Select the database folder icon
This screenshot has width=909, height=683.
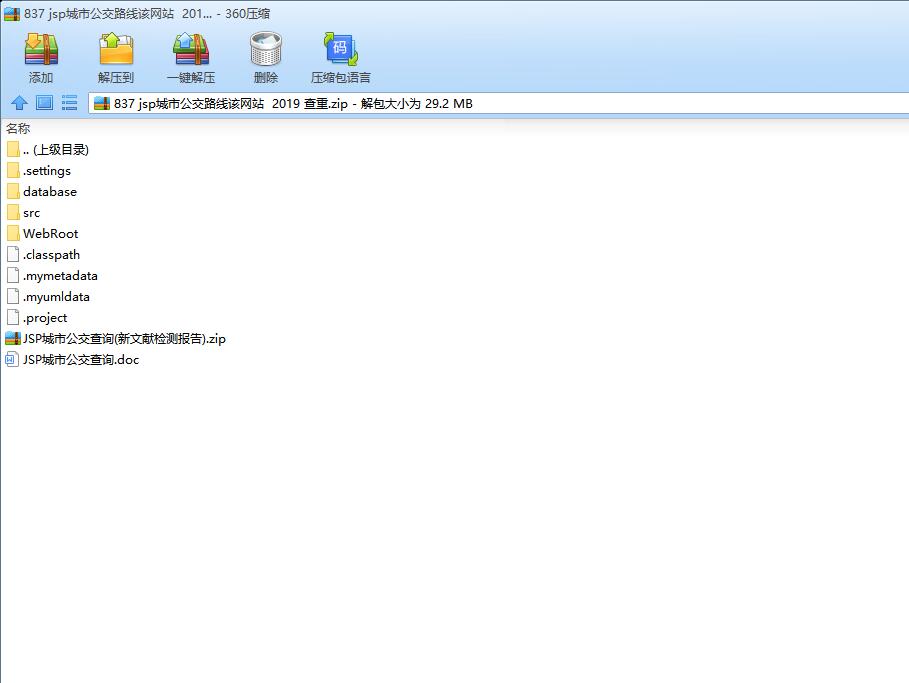[x=13, y=191]
